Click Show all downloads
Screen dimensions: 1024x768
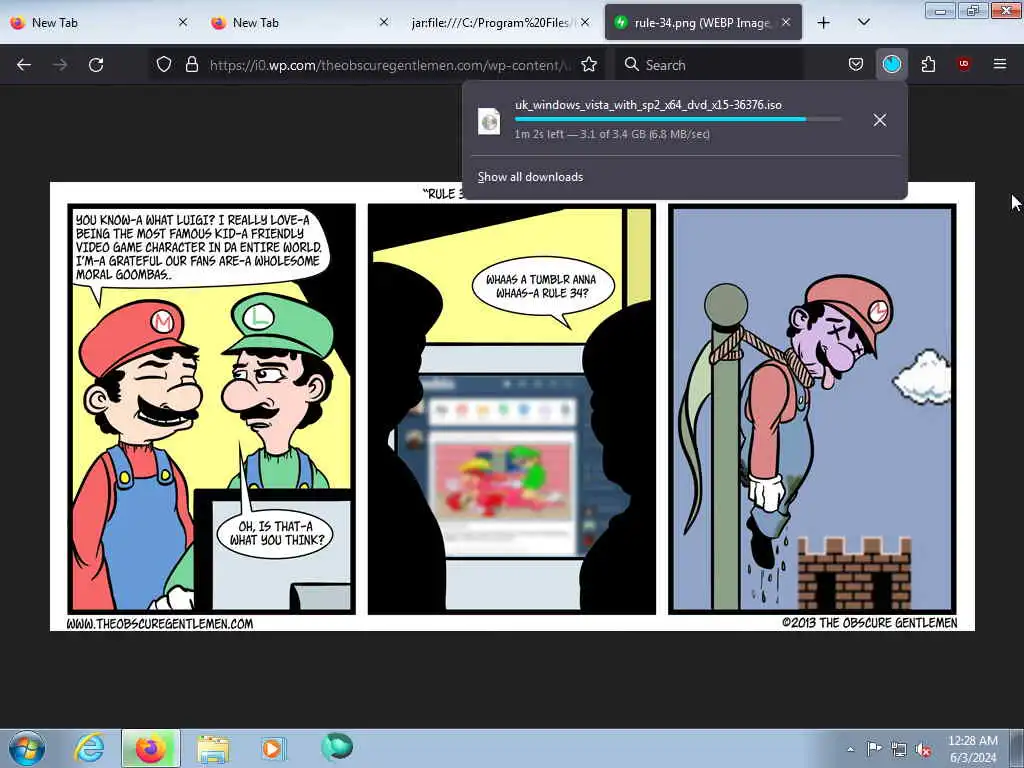530,177
